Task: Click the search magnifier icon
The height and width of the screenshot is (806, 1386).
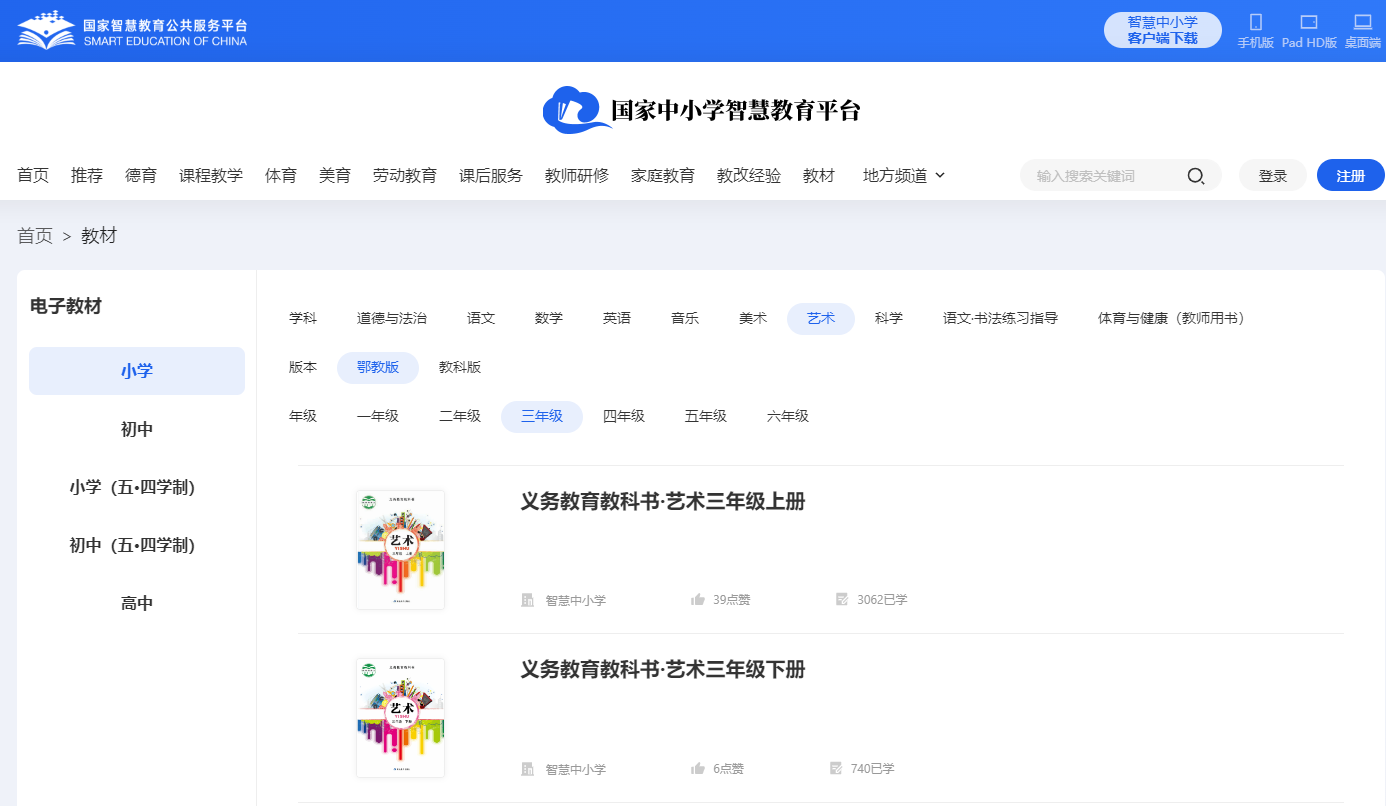Action: [1196, 175]
